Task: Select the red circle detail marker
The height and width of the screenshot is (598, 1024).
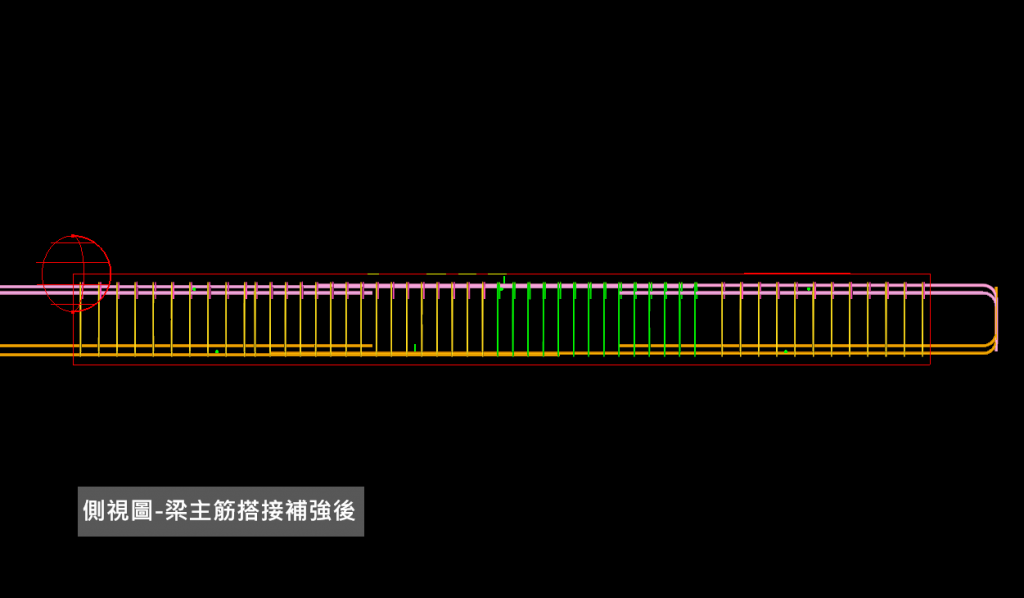Action: (x=76, y=274)
